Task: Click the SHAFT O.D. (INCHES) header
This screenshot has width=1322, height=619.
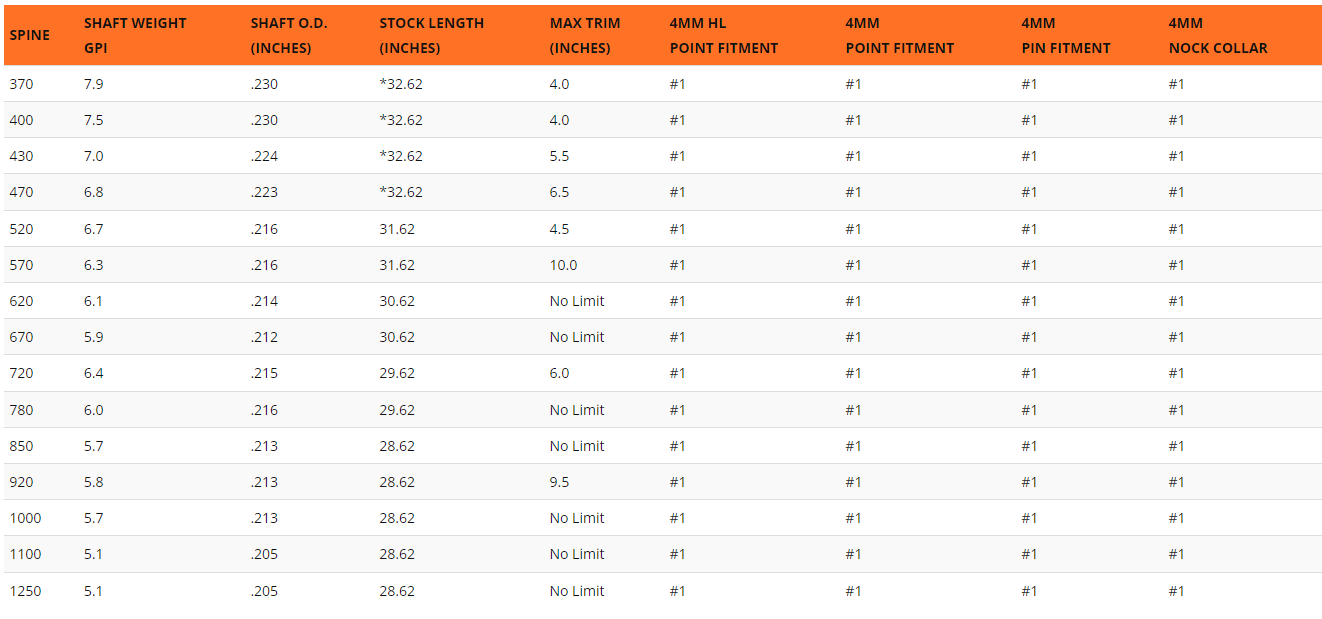Action: point(289,35)
